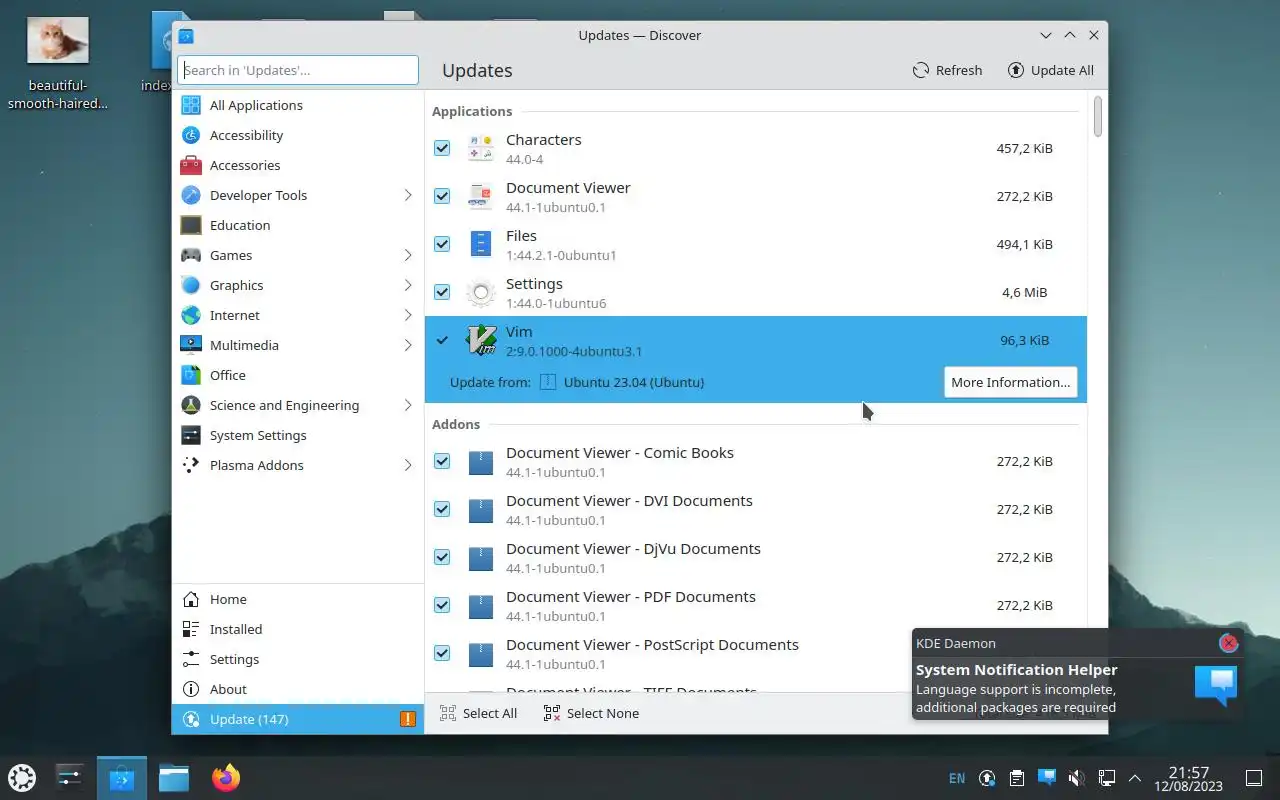Image resolution: width=1280 pixels, height=800 pixels.
Task: Open the Dolphin file manager from the taskbar
Action: pos(174,777)
